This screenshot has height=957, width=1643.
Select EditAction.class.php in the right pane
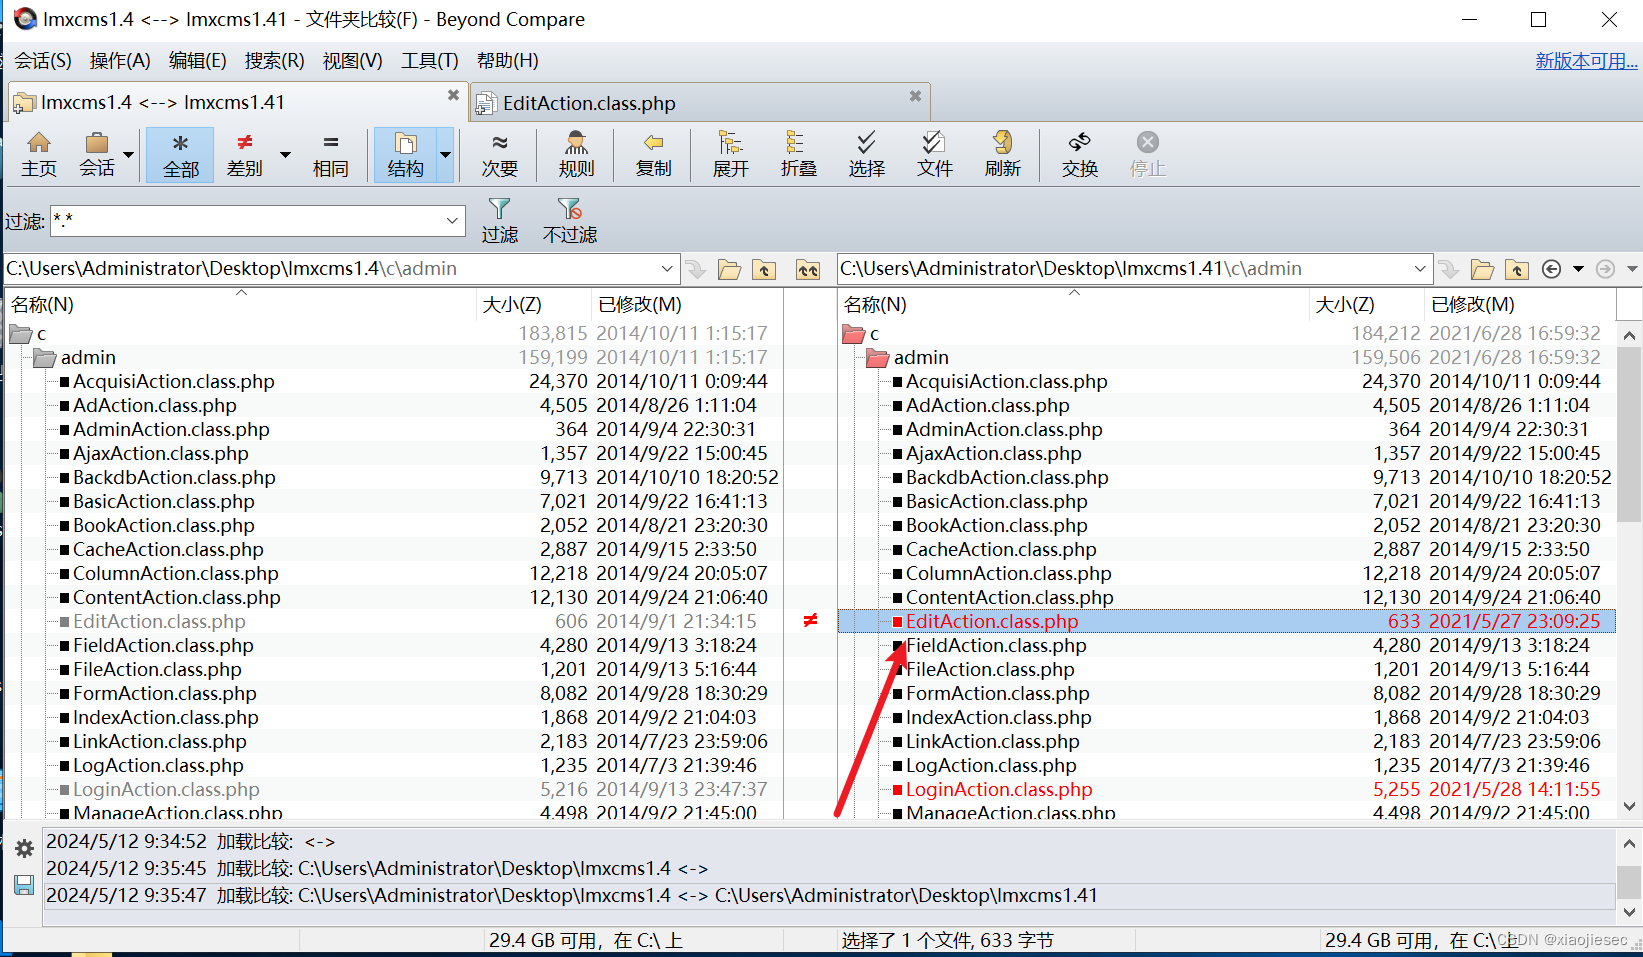(991, 621)
